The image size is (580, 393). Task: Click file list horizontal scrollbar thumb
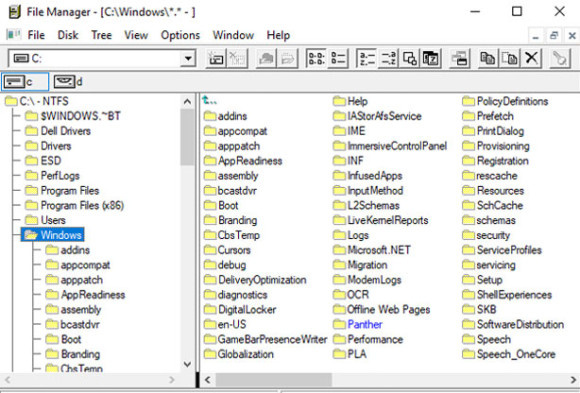click(x=274, y=380)
